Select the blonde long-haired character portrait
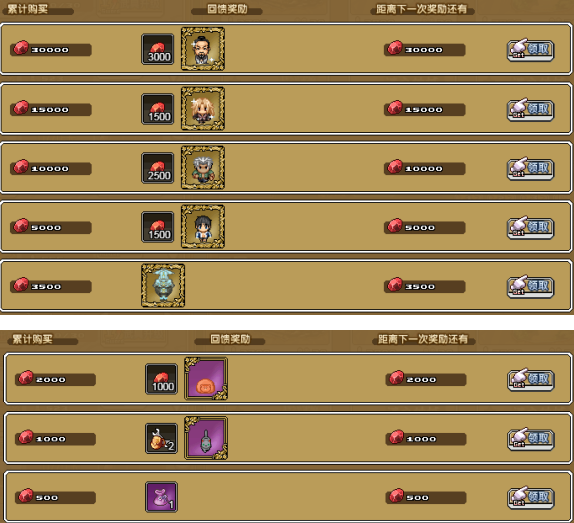 pos(203,108)
